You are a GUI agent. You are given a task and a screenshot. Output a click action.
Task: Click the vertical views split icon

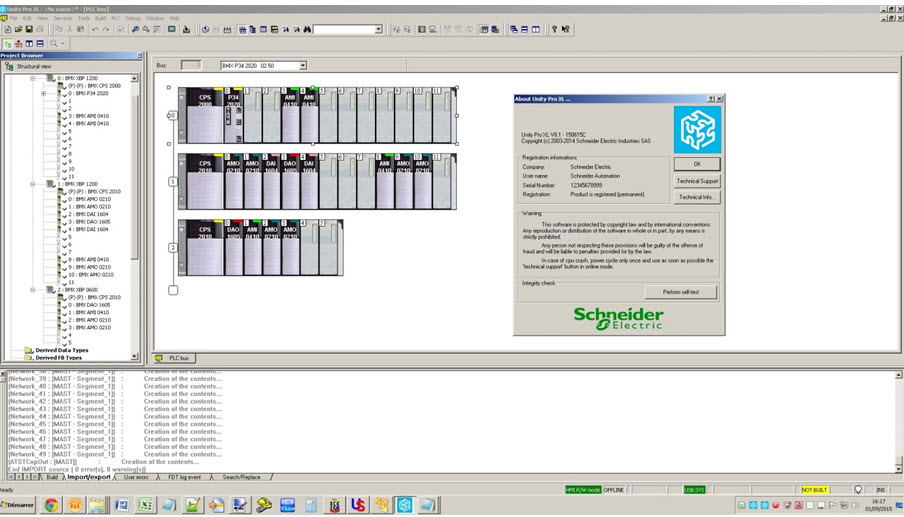pos(29,44)
